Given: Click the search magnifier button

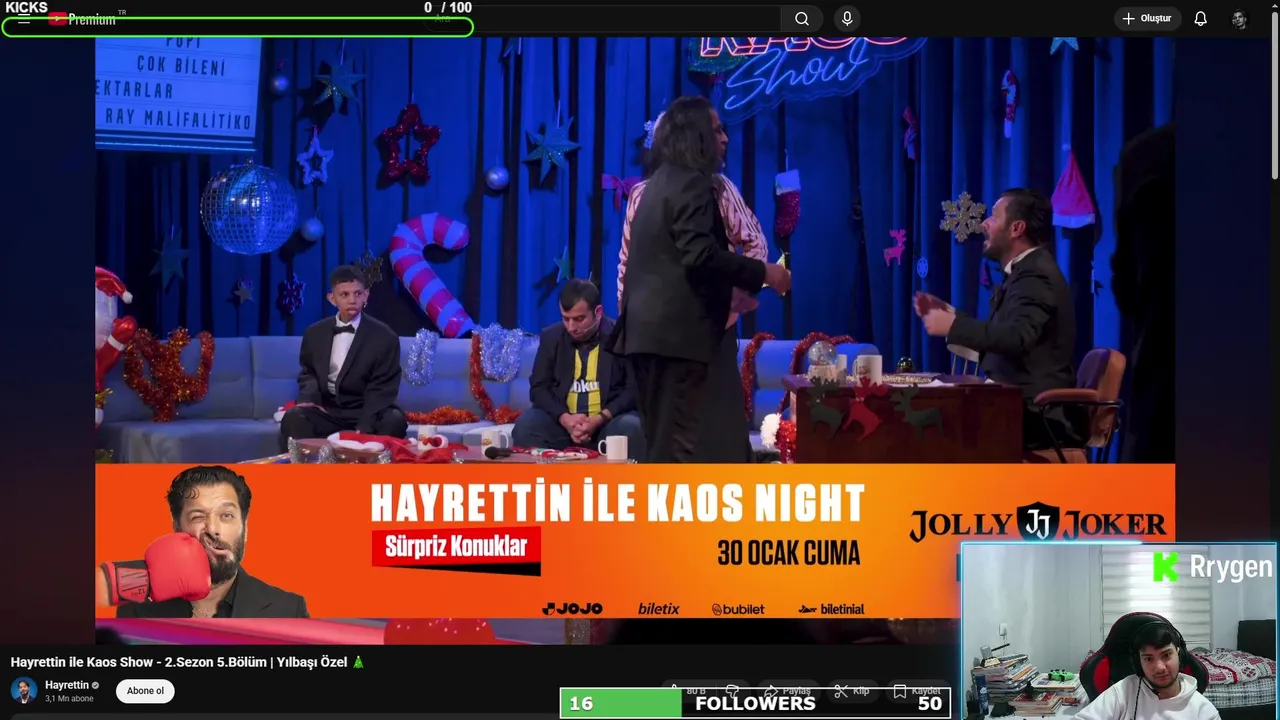Looking at the screenshot, I should tap(802, 19).
